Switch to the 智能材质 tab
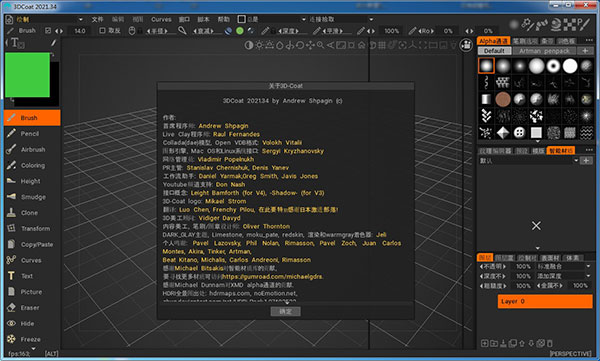The height and width of the screenshot is (361, 600). pyautogui.click(x=561, y=150)
